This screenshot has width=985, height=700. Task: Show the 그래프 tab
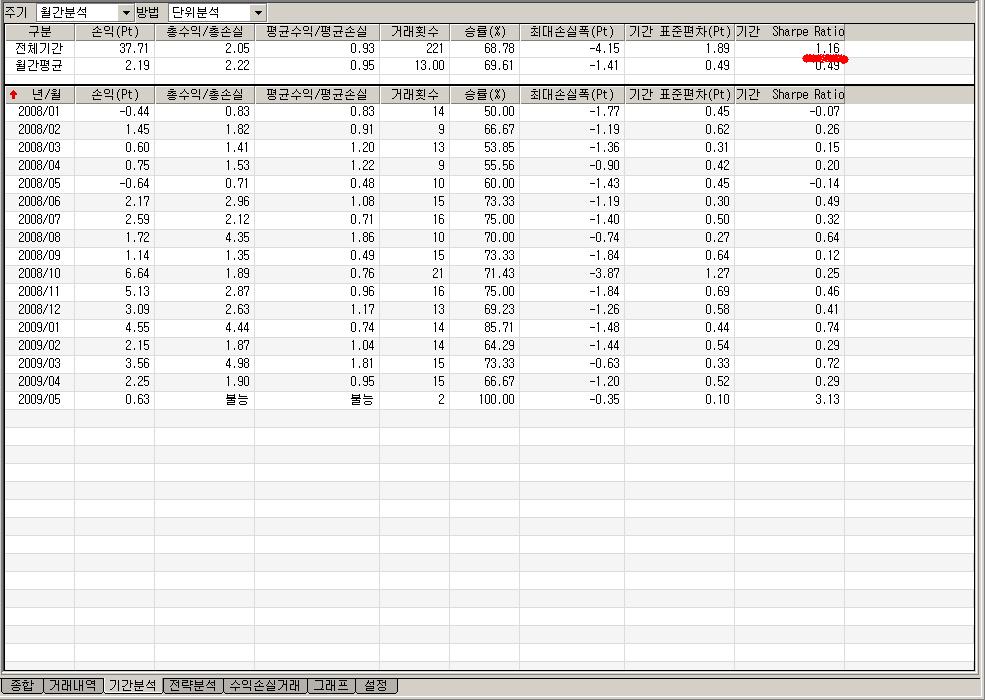coord(330,686)
